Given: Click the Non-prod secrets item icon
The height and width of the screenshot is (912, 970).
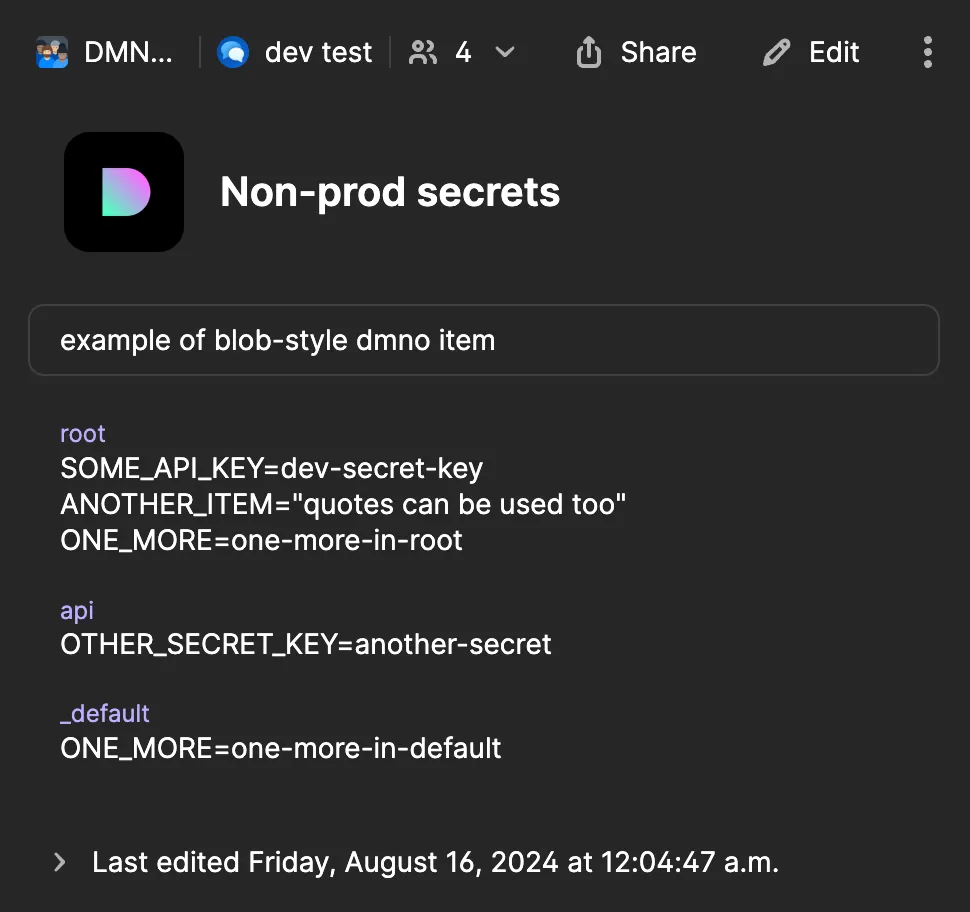Looking at the screenshot, I should pyautogui.click(x=124, y=191).
